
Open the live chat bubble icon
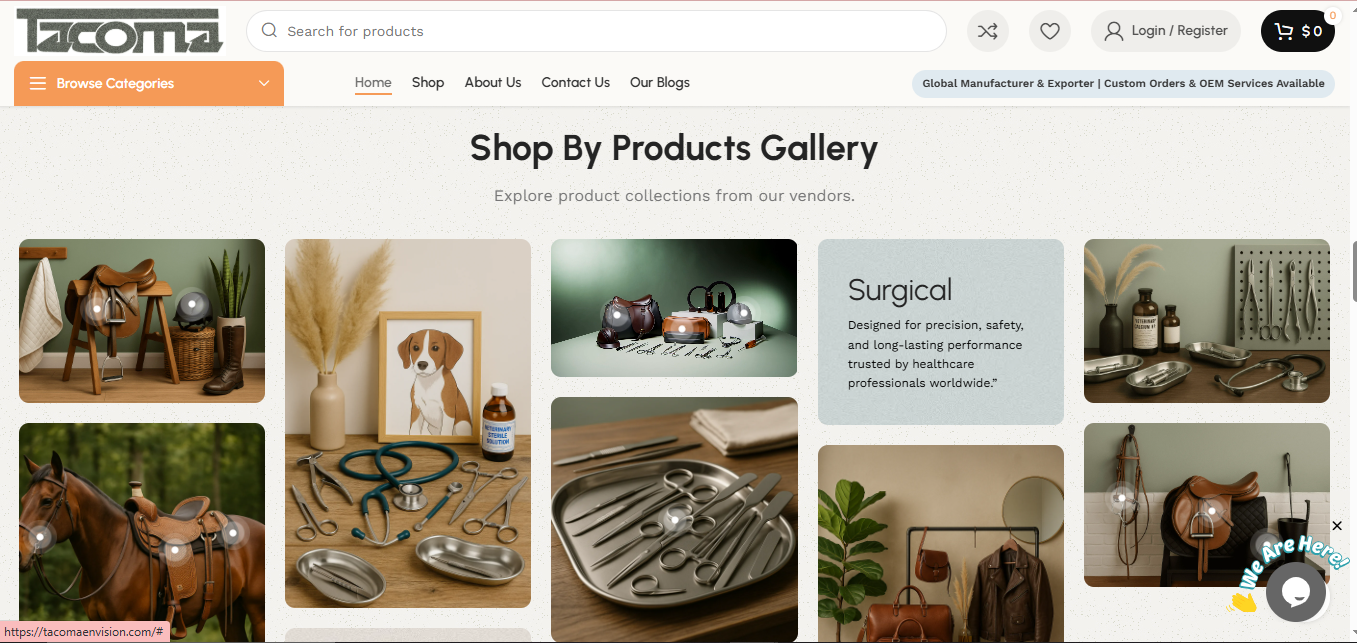[x=1296, y=593]
